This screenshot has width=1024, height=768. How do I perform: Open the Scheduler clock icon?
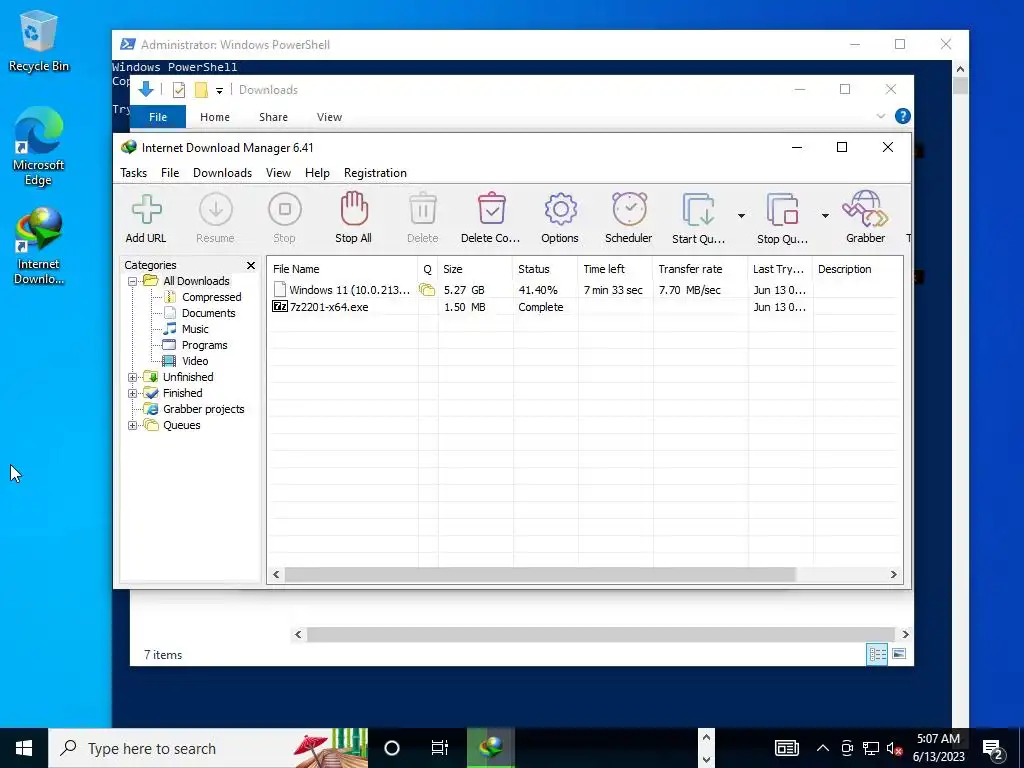(629, 209)
